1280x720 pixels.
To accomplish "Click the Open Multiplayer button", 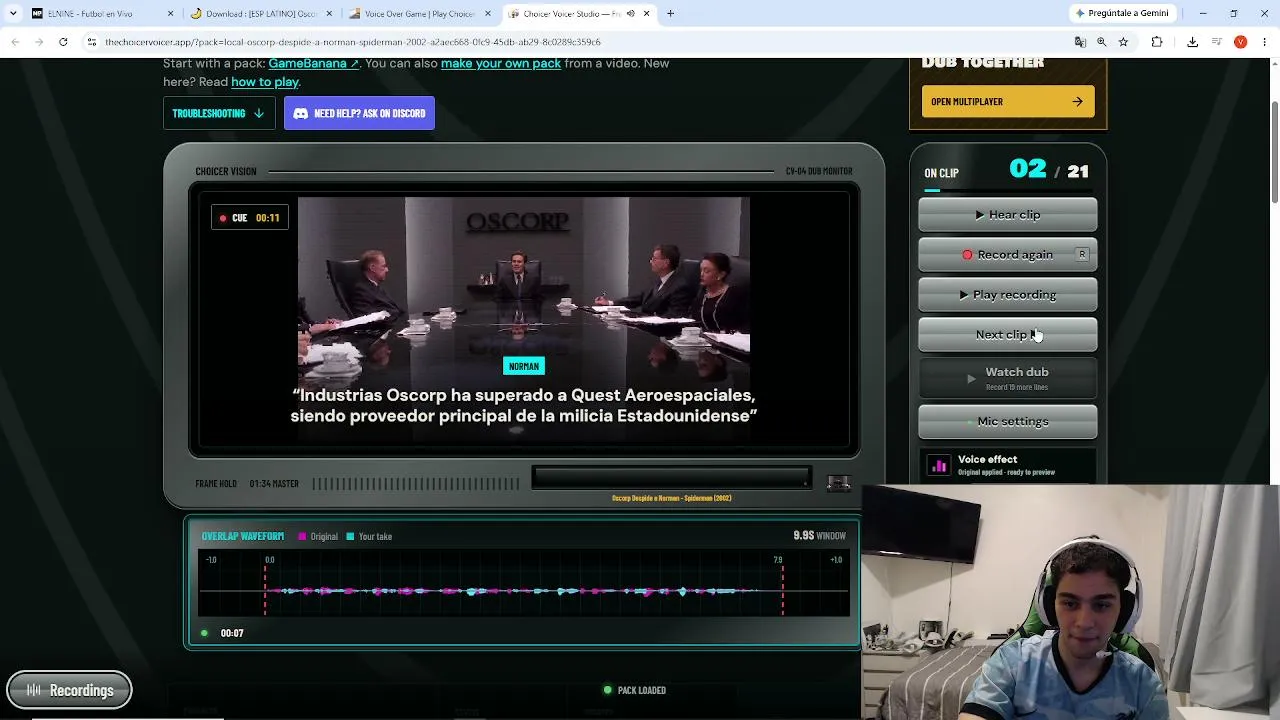I will tap(1008, 101).
